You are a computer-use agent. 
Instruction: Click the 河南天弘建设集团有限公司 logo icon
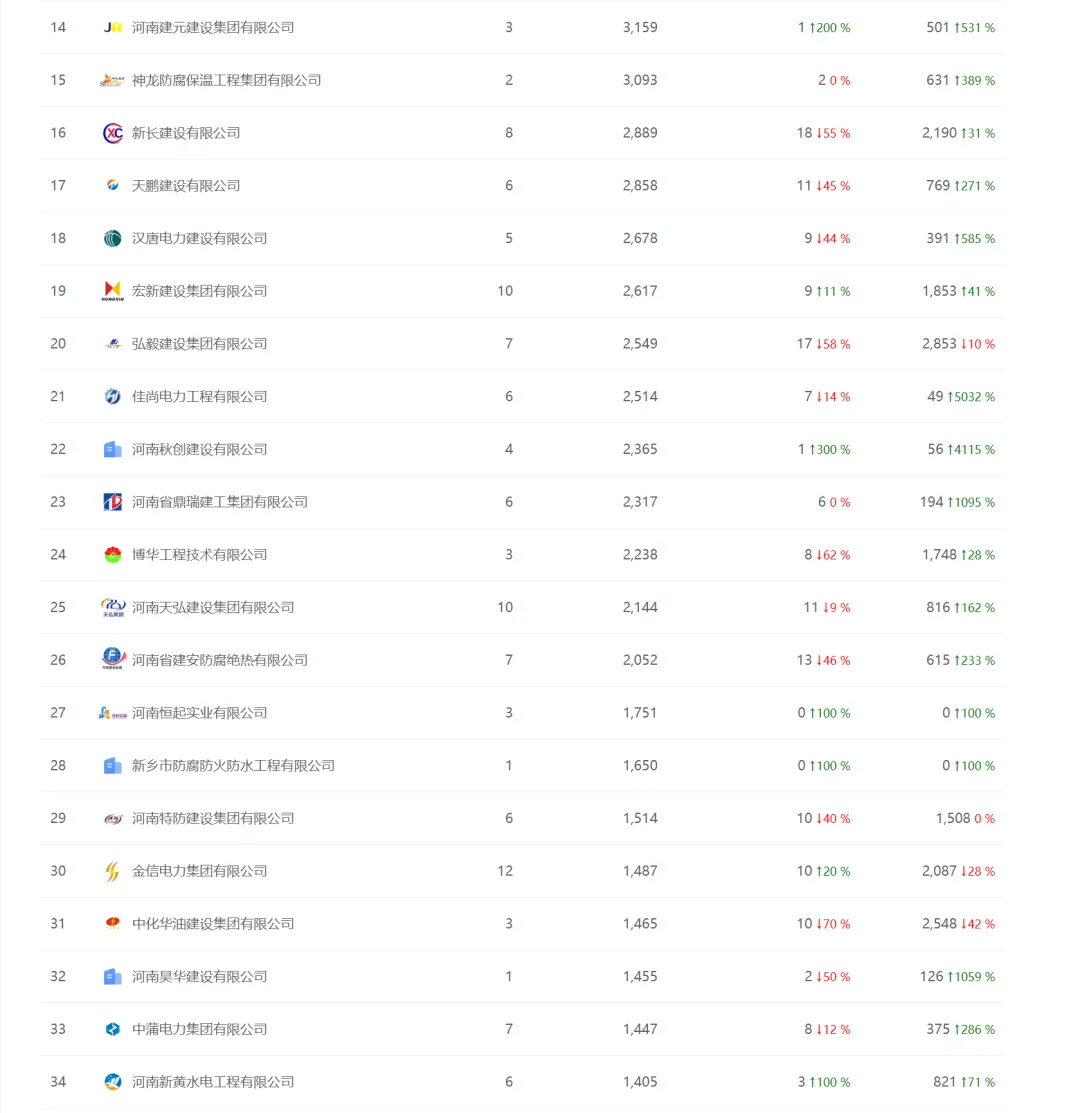click(113, 608)
